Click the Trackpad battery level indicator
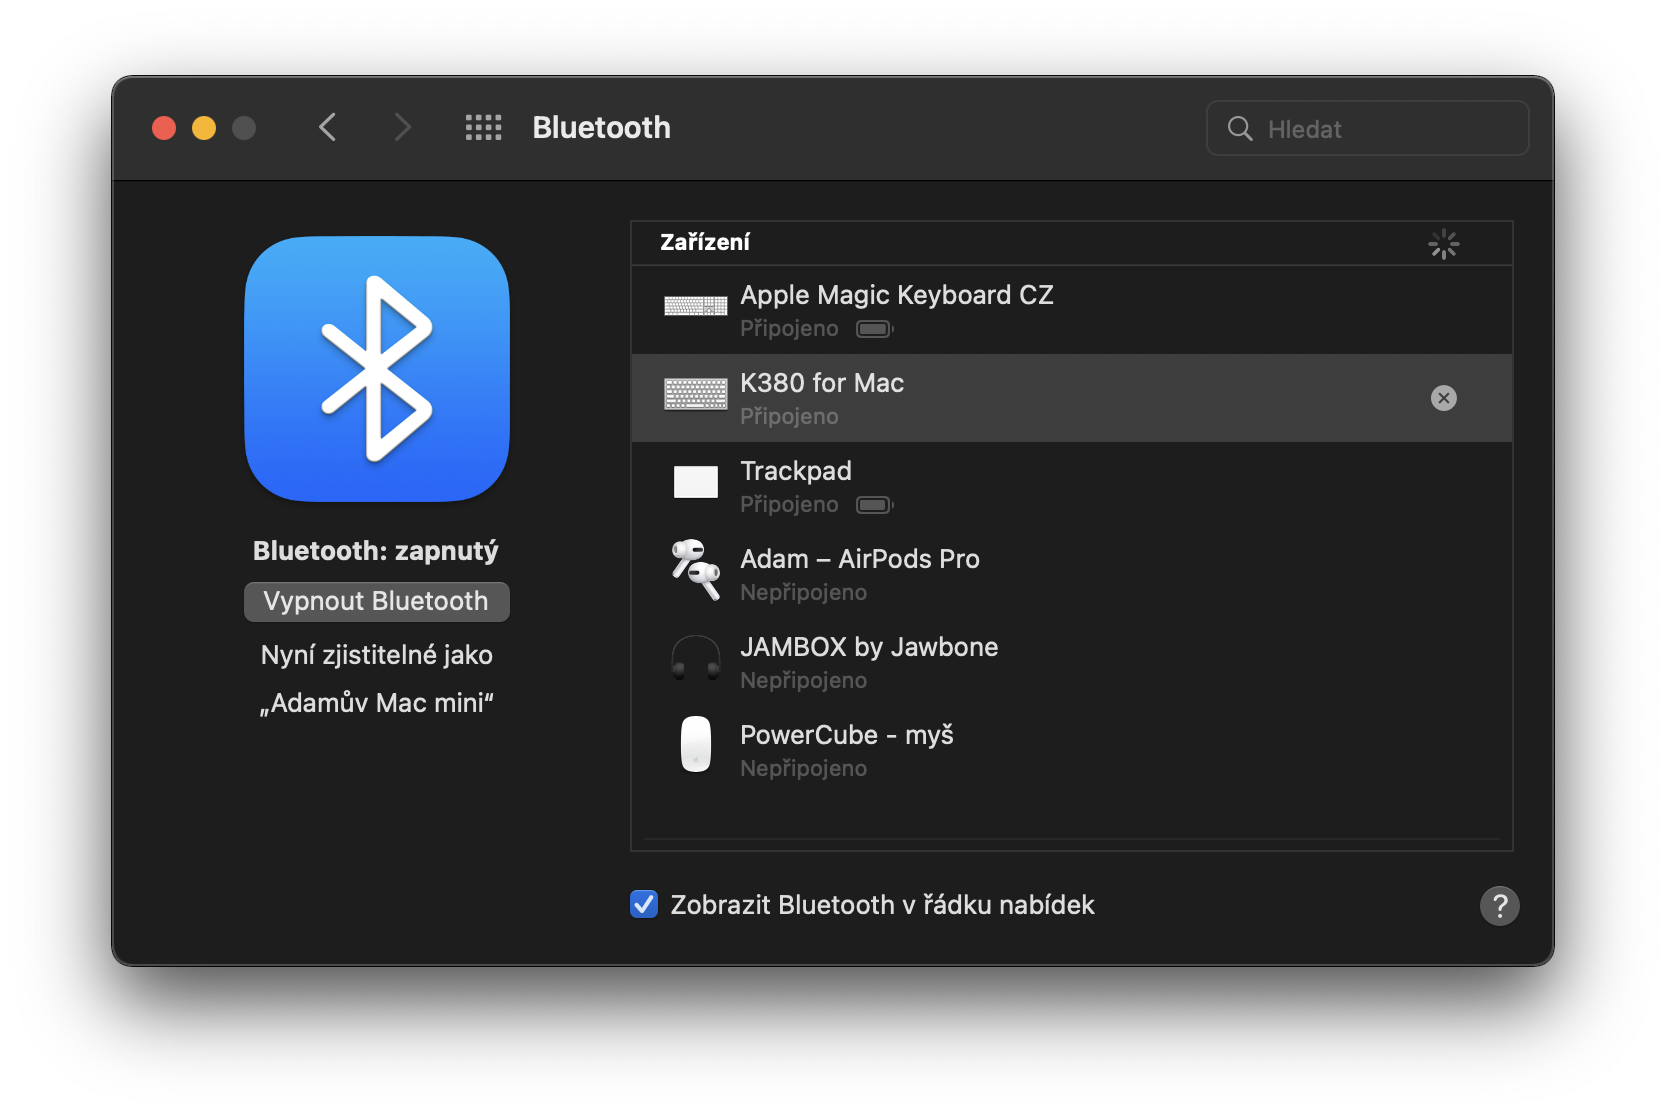Image resolution: width=1666 pixels, height=1114 pixels. 874,505
